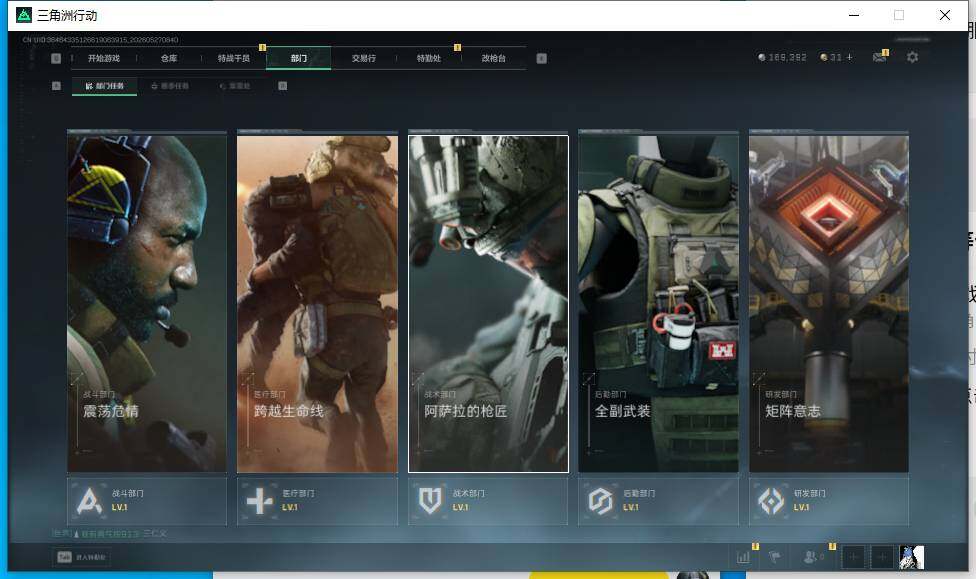Open the 特战干员 tab

pyautogui.click(x=233, y=58)
